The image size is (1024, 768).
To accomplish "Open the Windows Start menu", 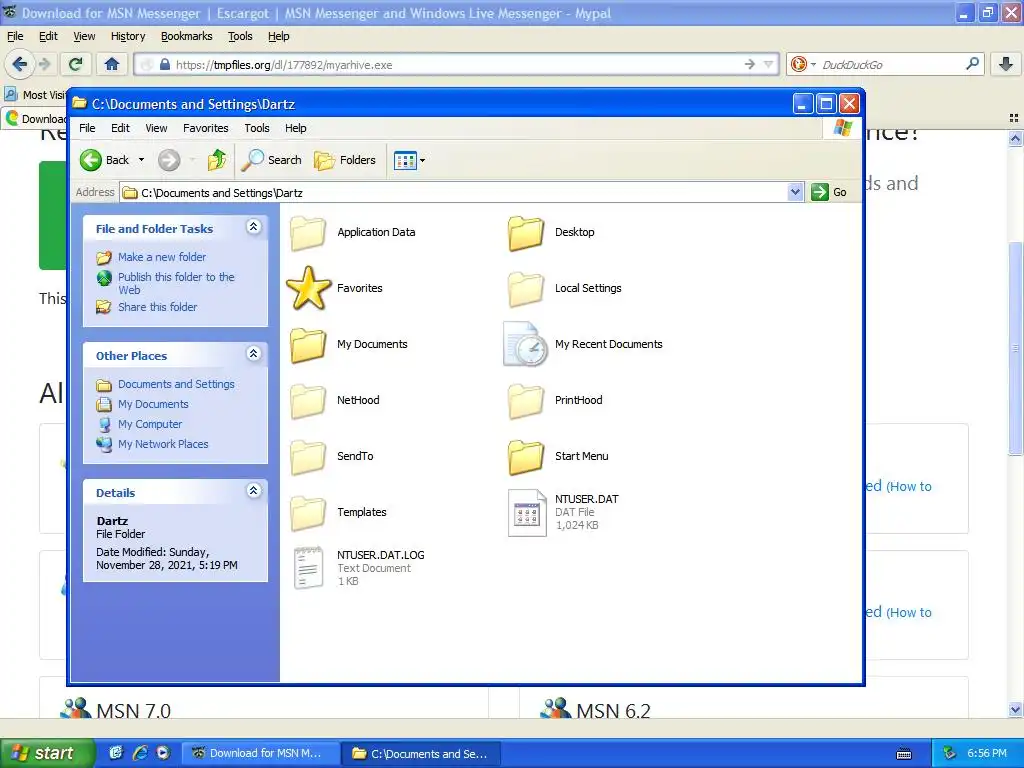I will 47,753.
